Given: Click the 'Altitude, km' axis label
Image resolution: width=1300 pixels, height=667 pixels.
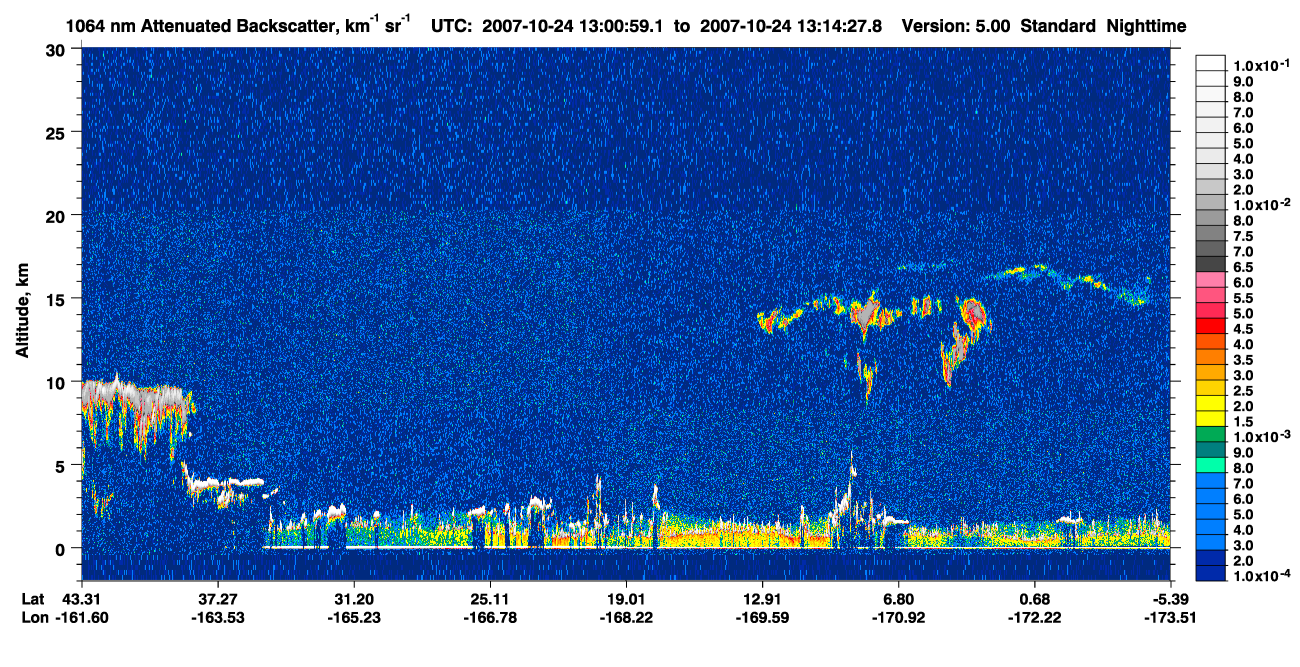Looking at the screenshot, I should pyautogui.click(x=22, y=313).
